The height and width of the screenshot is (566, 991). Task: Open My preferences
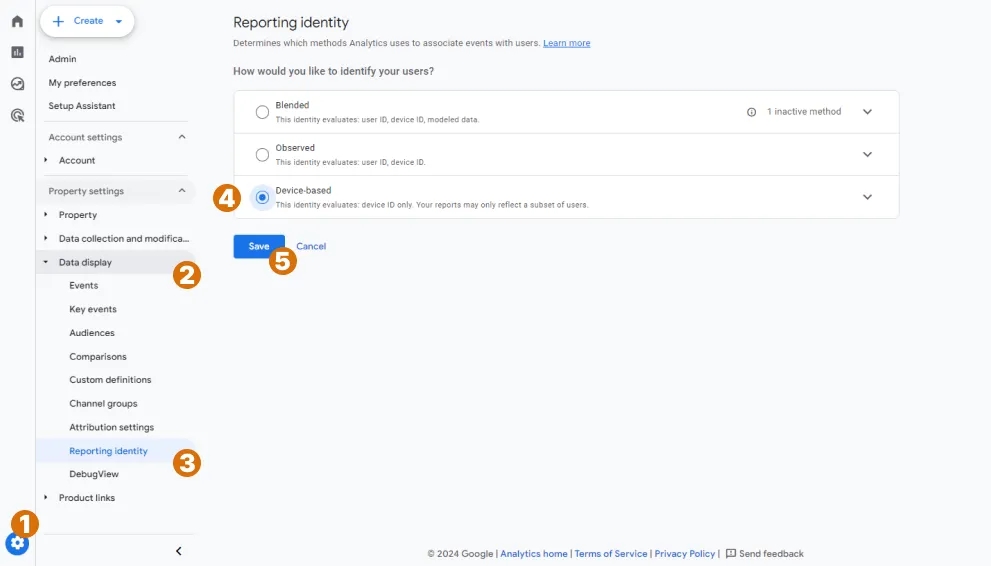(x=82, y=83)
